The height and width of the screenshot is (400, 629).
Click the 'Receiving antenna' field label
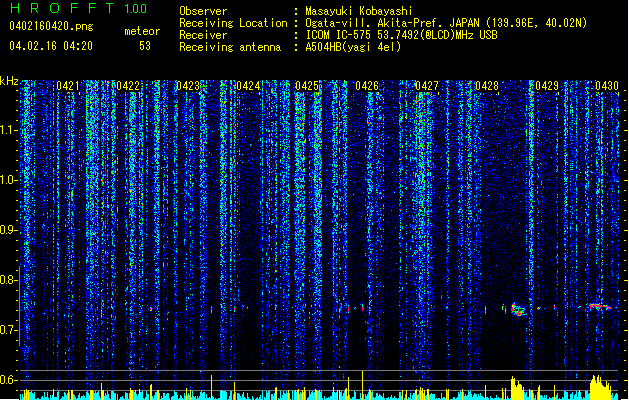click(230, 47)
